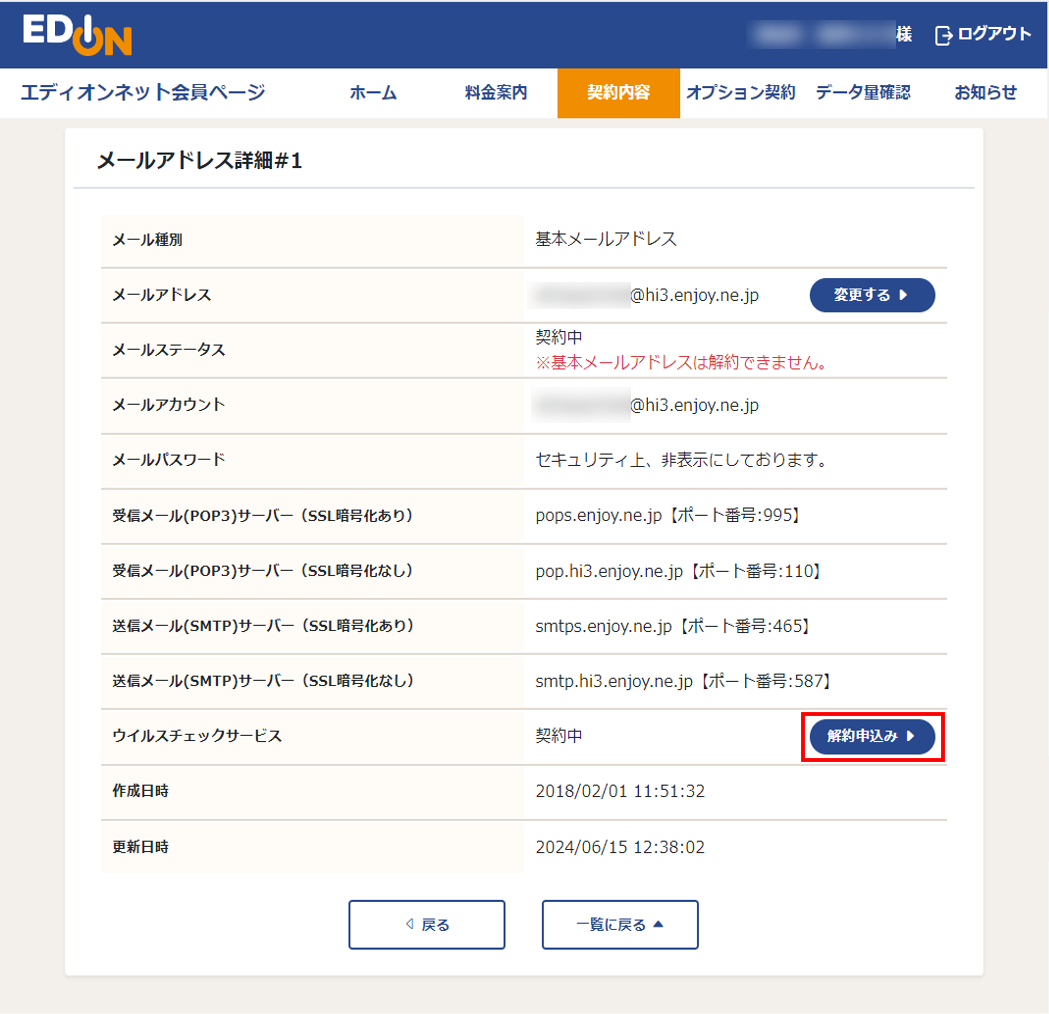1049x1014 pixels.
Task: Switch to the ホーム tab
Action: point(372,92)
